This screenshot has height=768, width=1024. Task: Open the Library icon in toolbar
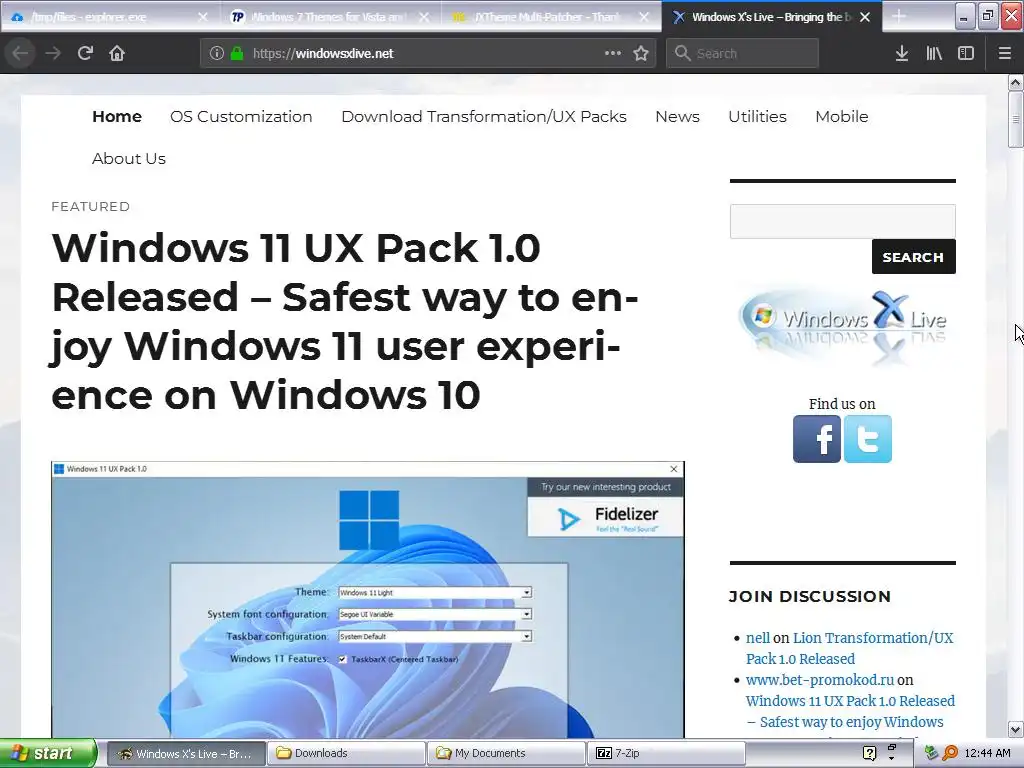[x=934, y=53]
